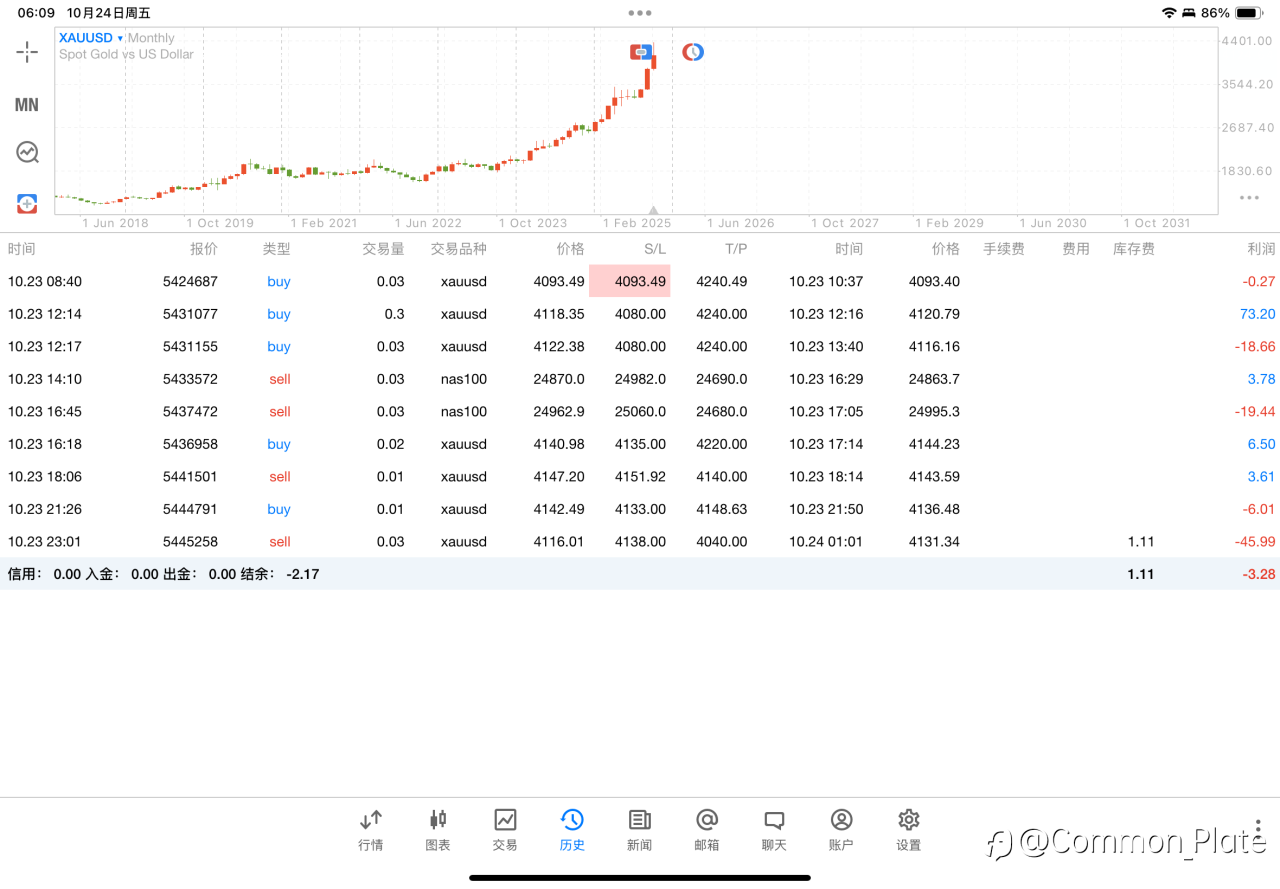
Task: Tap the S/L column header
Action: pyautogui.click(x=655, y=249)
